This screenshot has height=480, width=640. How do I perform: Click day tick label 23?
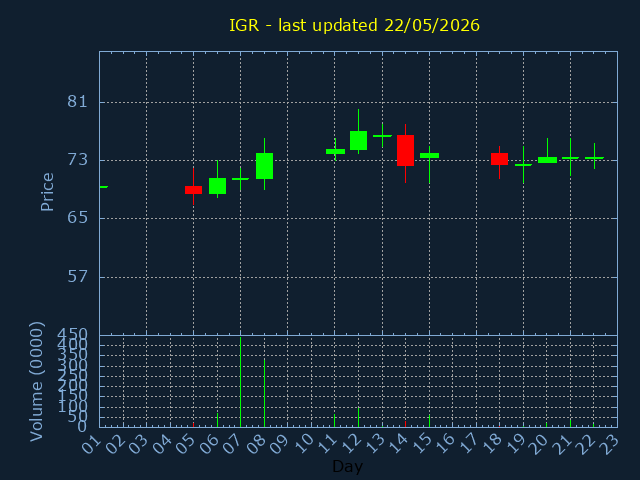click(610, 444)
